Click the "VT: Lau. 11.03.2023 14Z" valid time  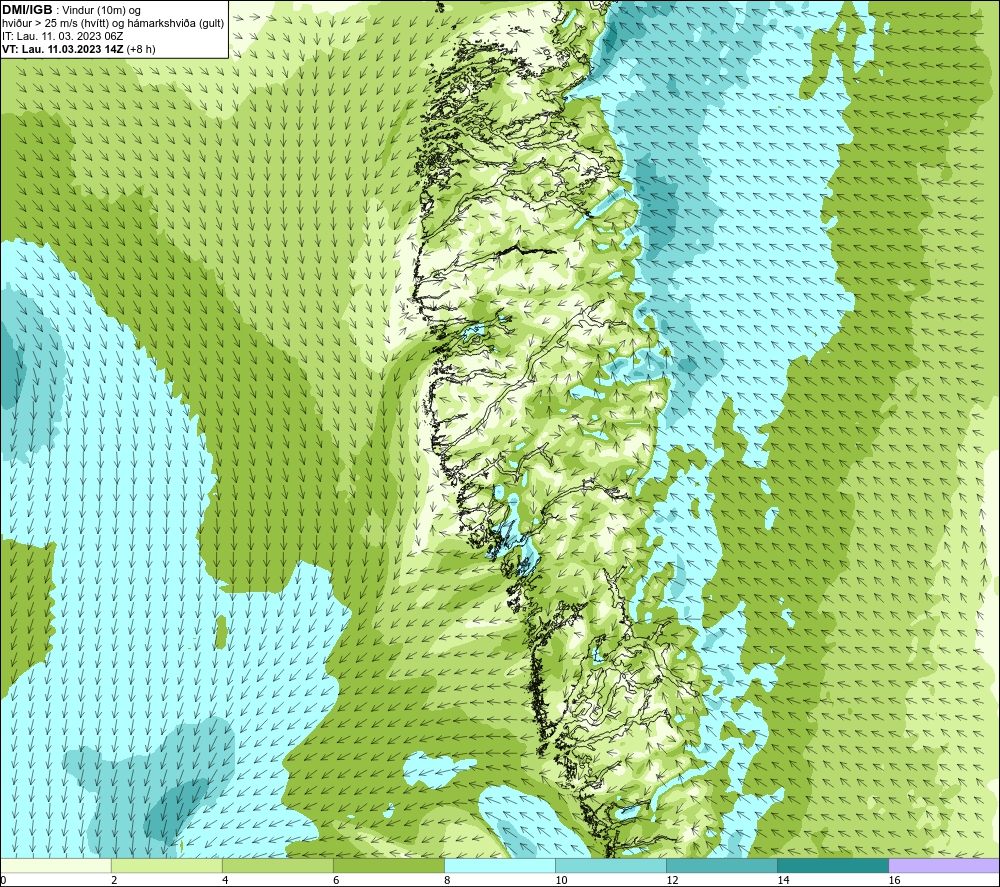pos(62,49)
